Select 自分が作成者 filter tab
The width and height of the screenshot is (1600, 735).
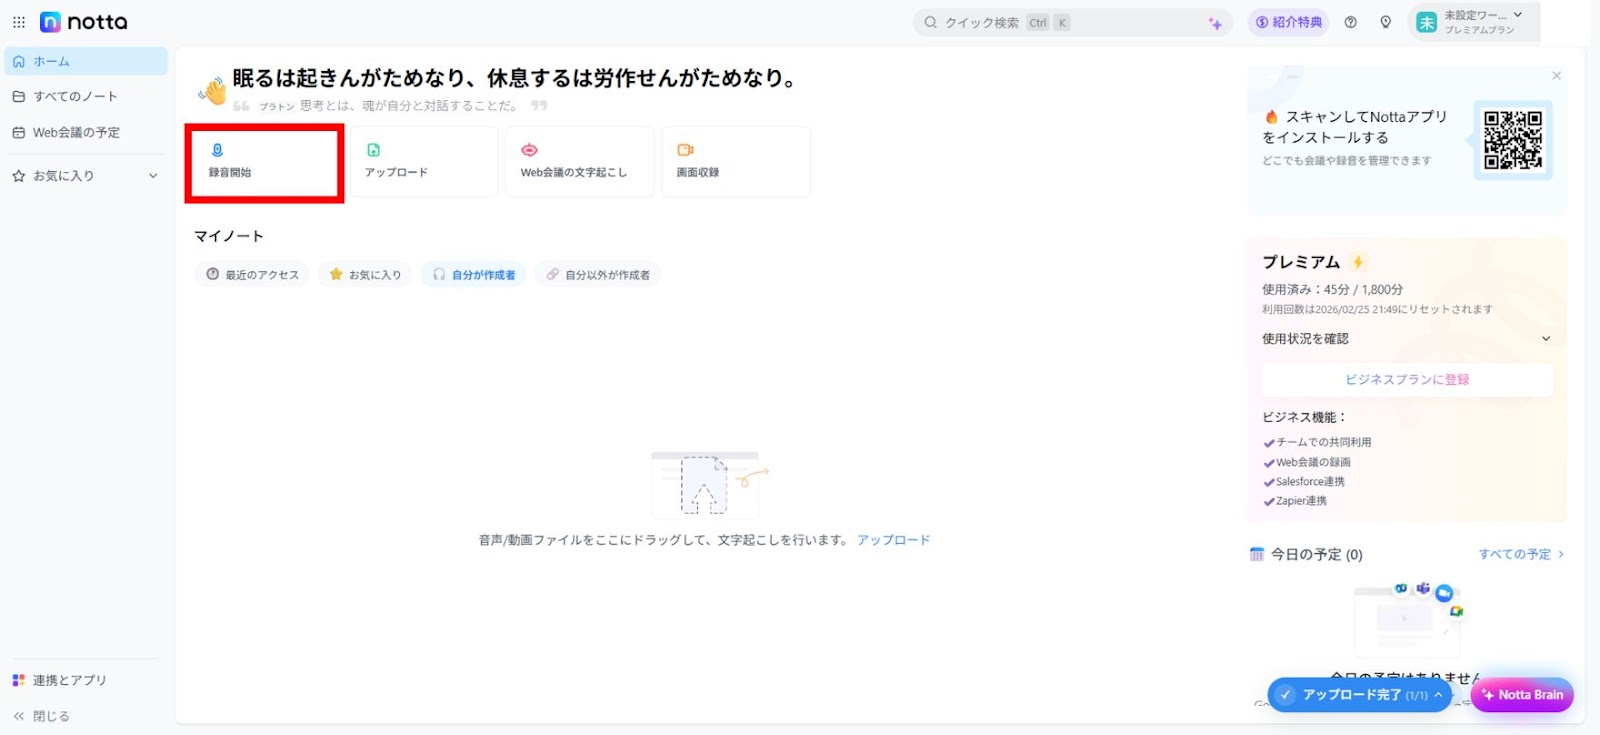(473, 274)
